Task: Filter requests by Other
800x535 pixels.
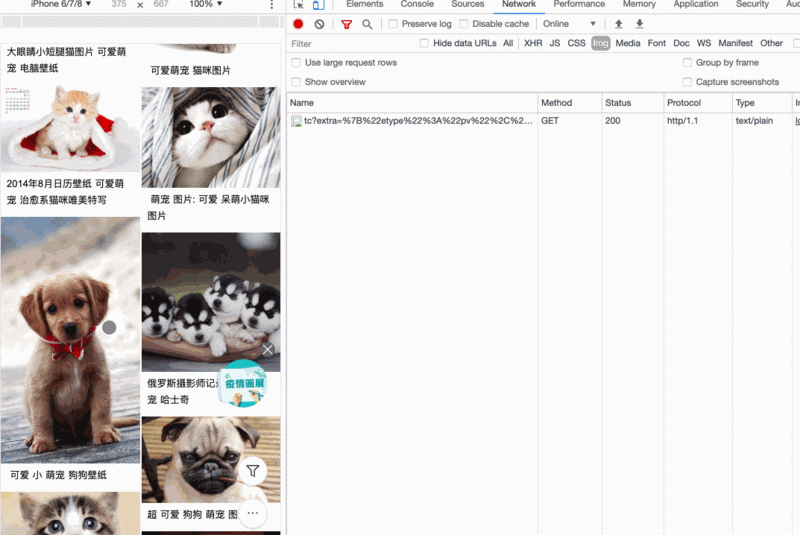Action: pyautogui.click(x=771, y=43)
